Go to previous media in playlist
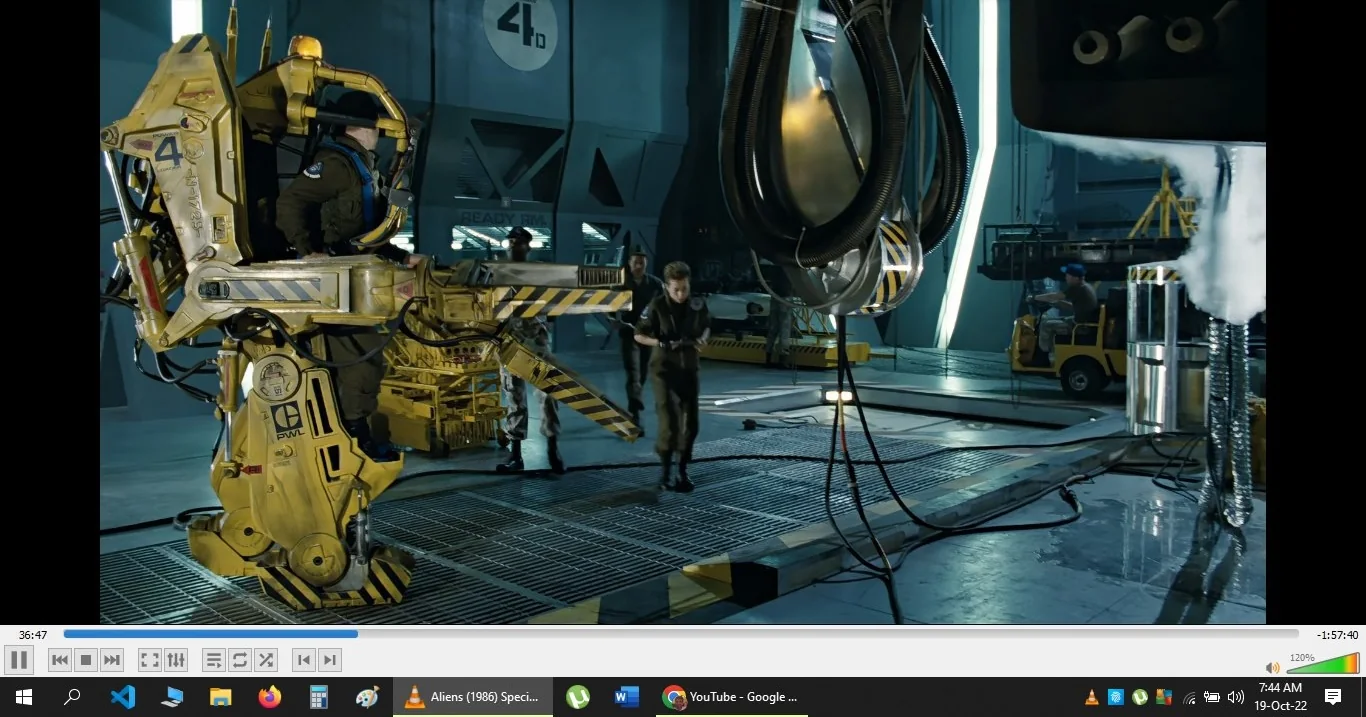1366x717 pixels. pyautogui.click(x=60, y=660)
